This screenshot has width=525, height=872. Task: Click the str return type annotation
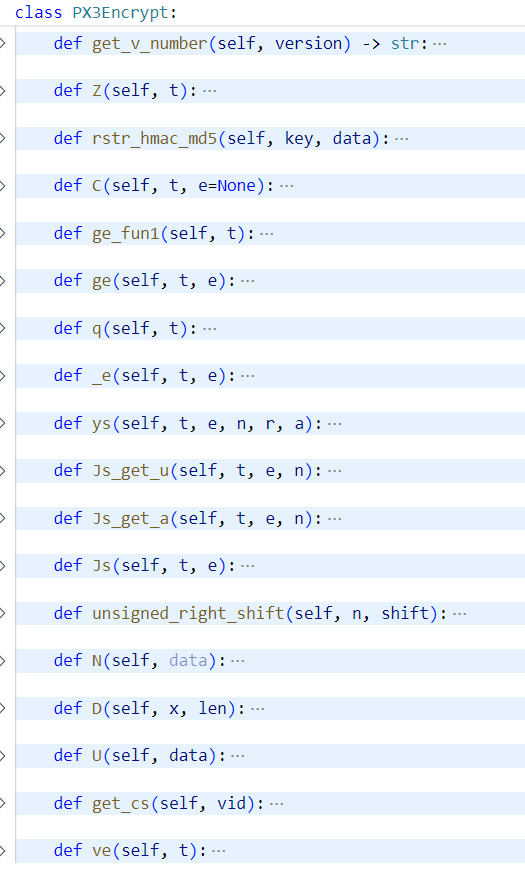tap(405, 43)
